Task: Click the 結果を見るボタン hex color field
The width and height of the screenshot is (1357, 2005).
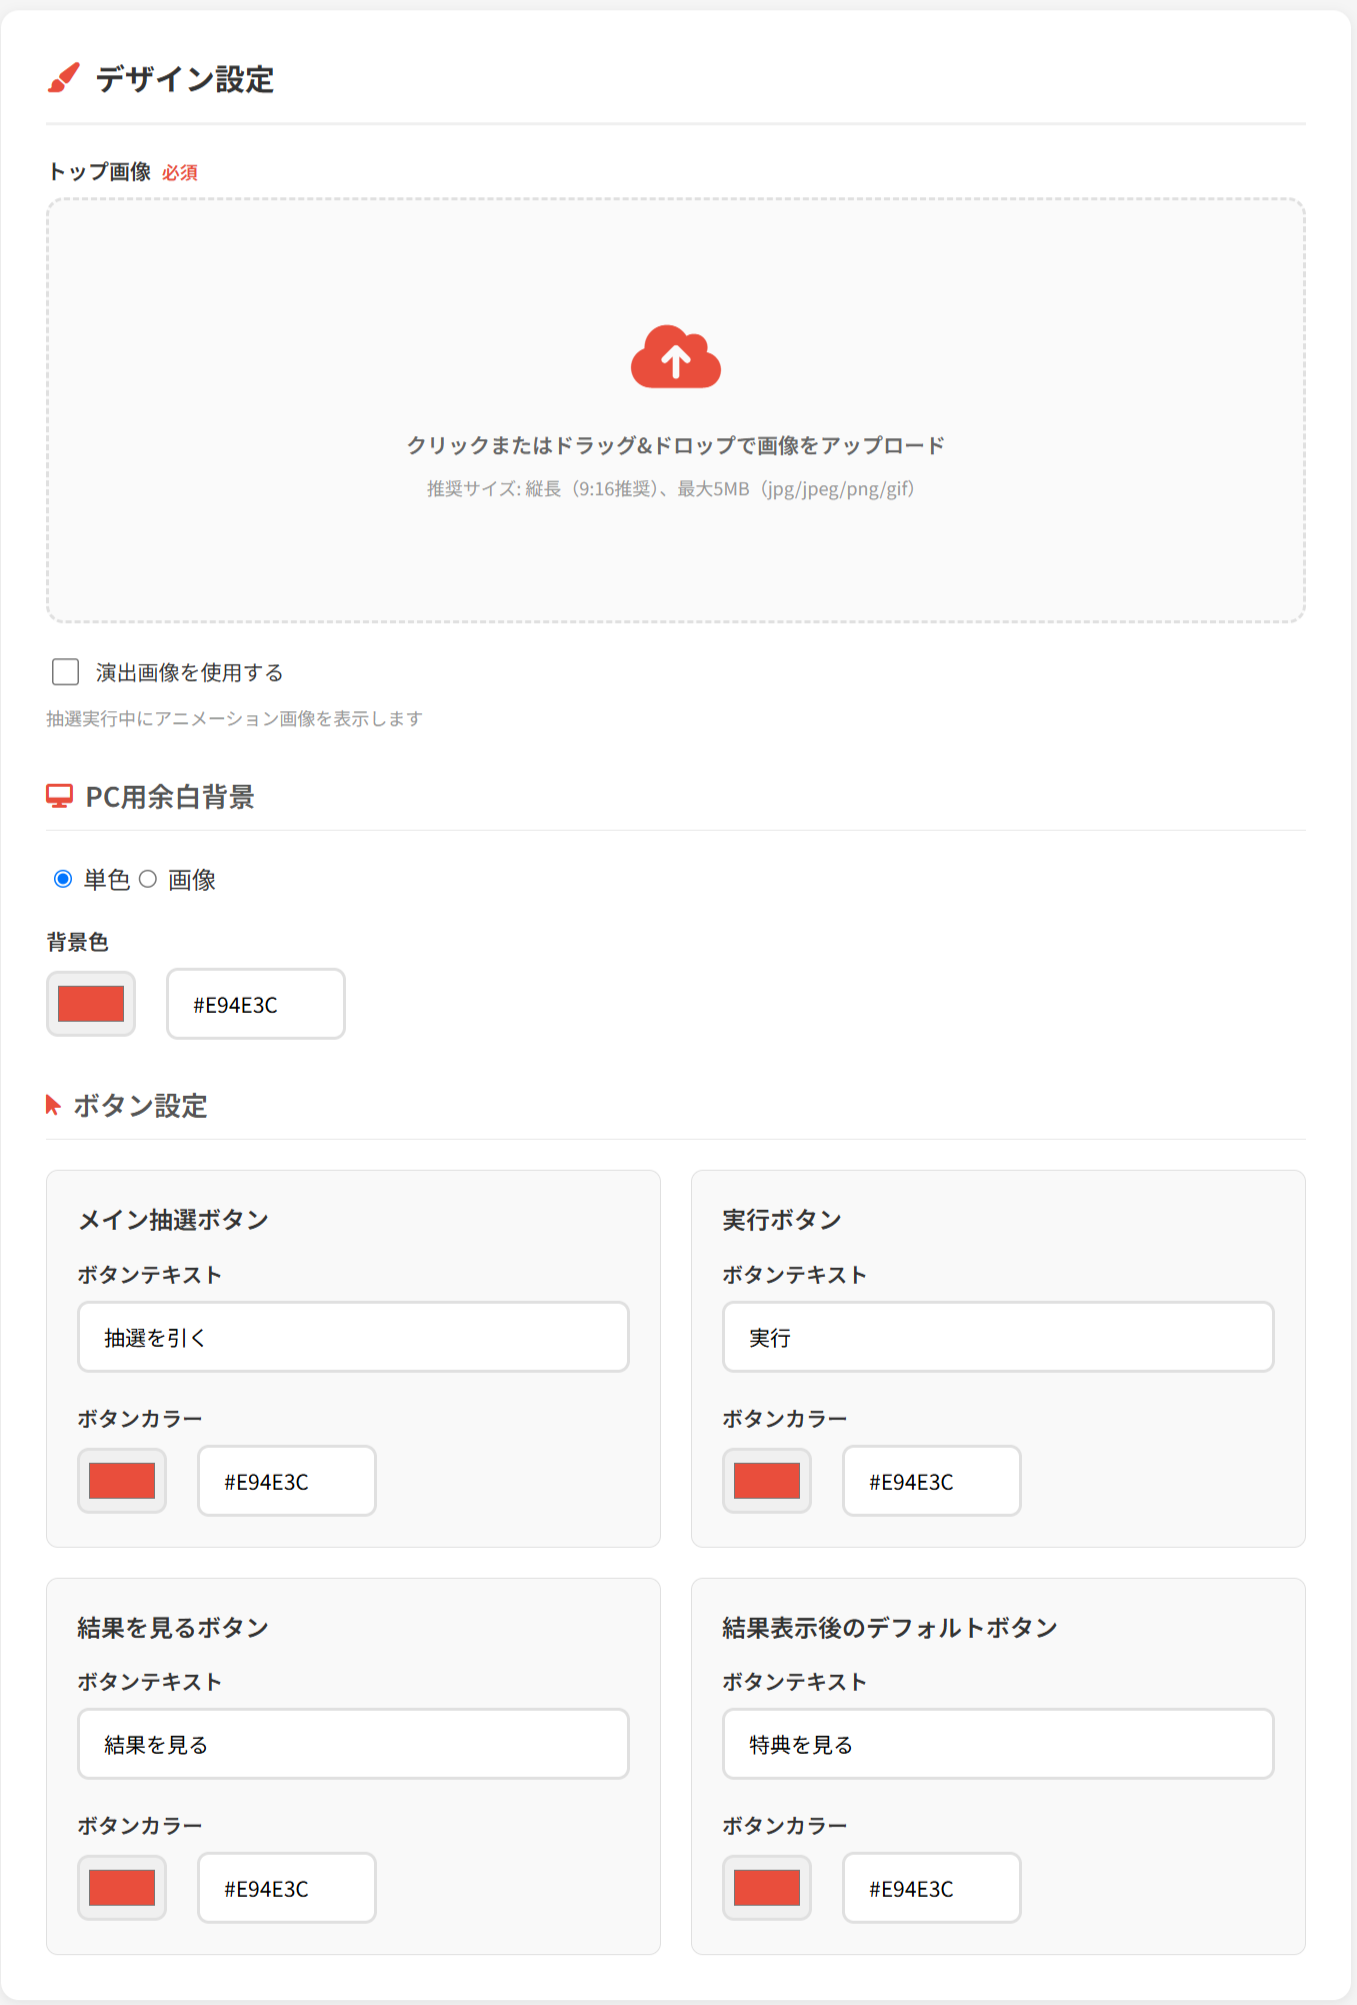Action: [x=287, y=1888]
